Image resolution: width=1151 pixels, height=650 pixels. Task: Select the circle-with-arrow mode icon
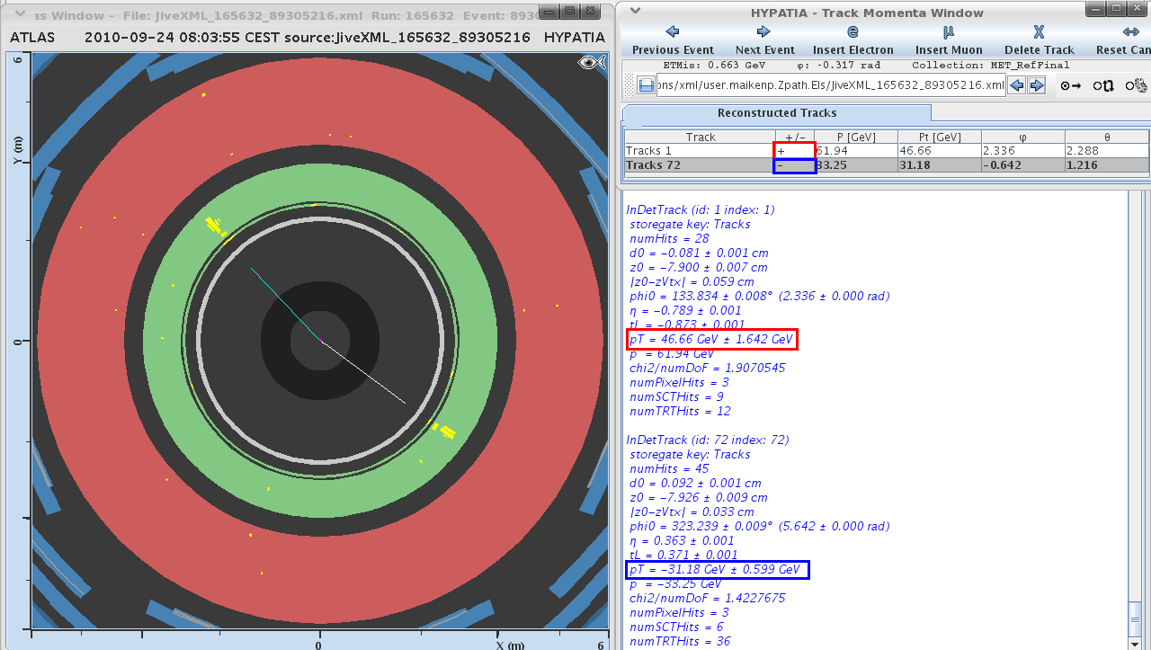1070,86
